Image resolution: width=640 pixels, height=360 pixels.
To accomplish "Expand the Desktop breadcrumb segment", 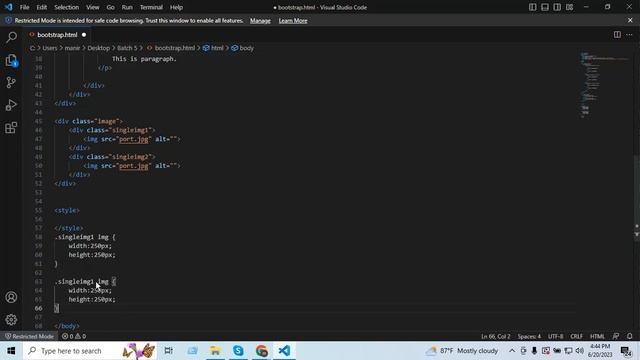I will click(98, 48).
